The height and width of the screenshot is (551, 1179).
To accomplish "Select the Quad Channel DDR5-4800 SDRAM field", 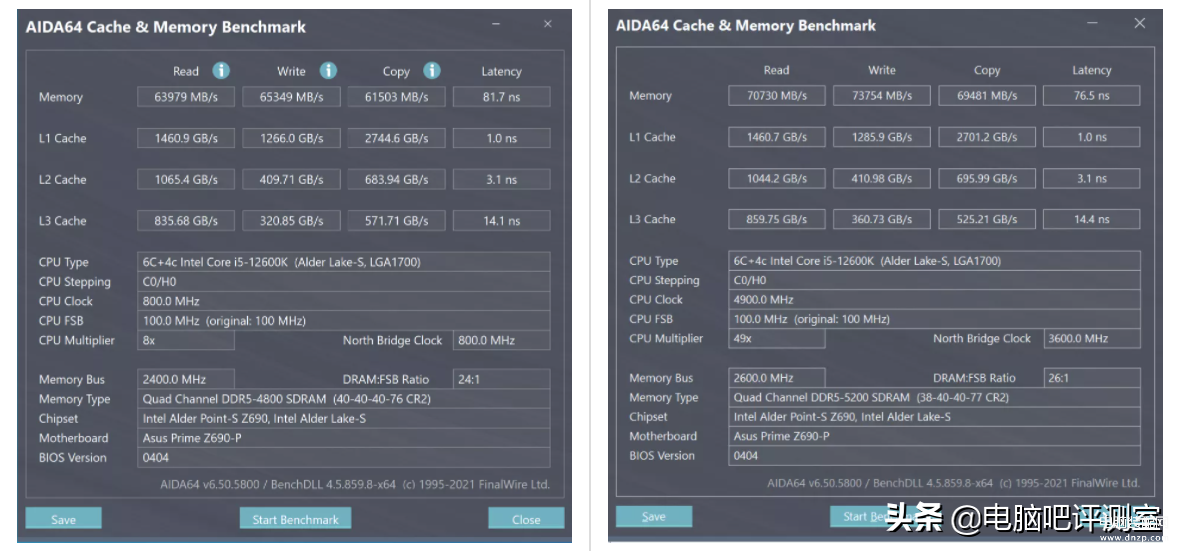I will pyautogui.click(x=344, y=399).
